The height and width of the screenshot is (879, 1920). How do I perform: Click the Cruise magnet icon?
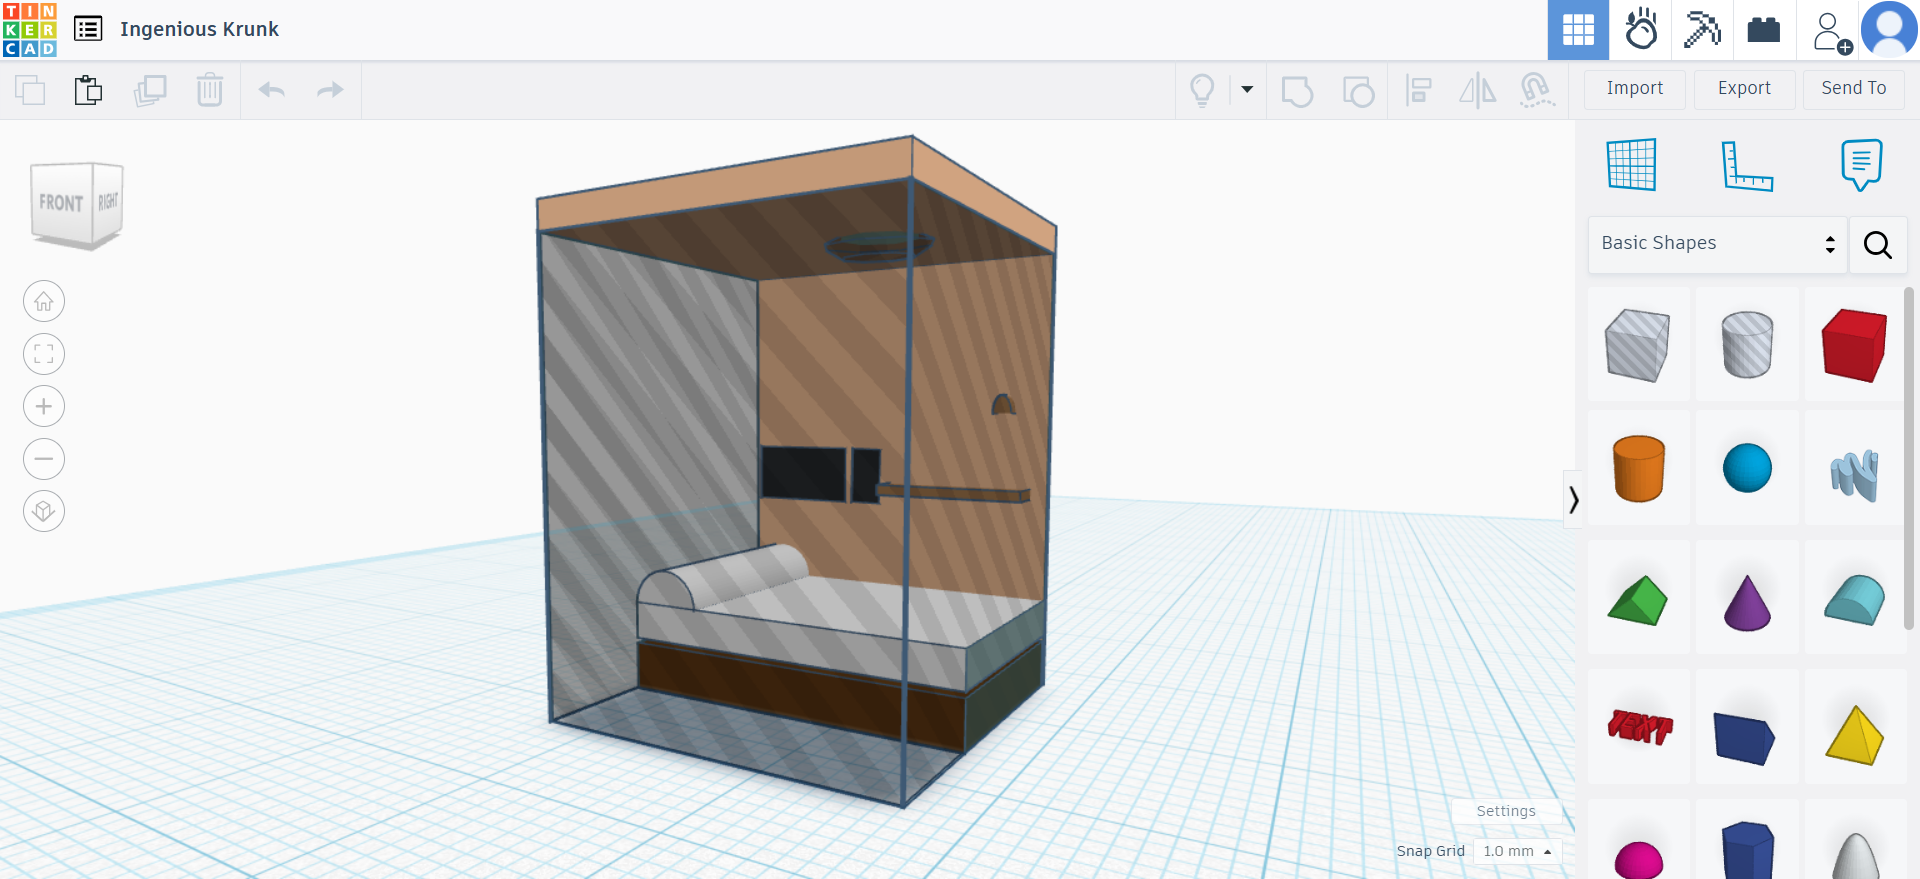pyautogui.click(x=1537, y=90)
